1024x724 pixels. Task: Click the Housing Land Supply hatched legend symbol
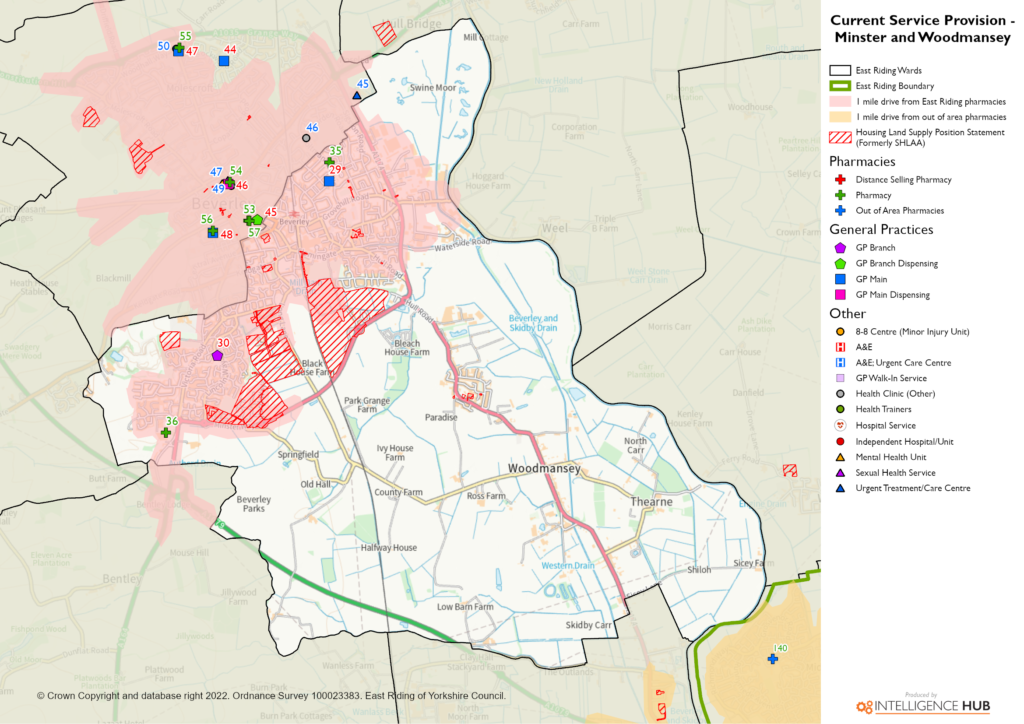(840, 137)
